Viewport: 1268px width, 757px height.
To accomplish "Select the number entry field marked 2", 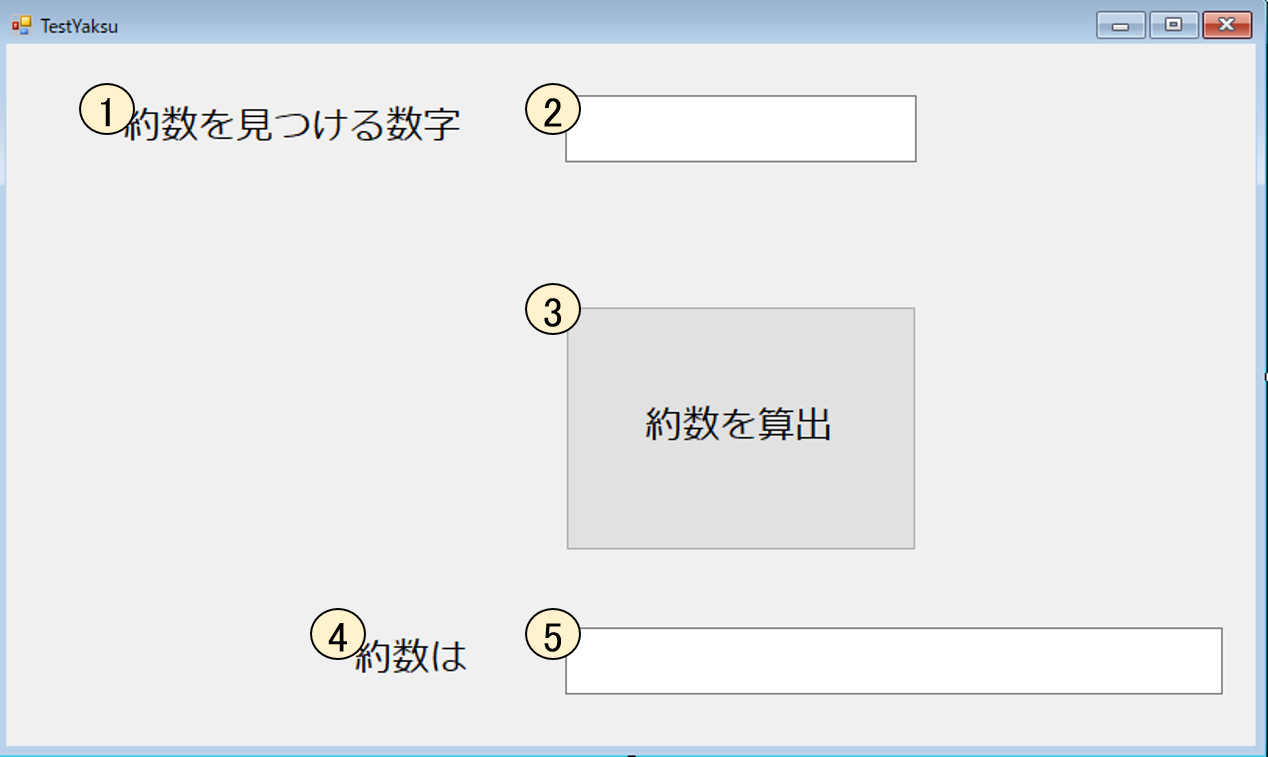I will [741, 128].
